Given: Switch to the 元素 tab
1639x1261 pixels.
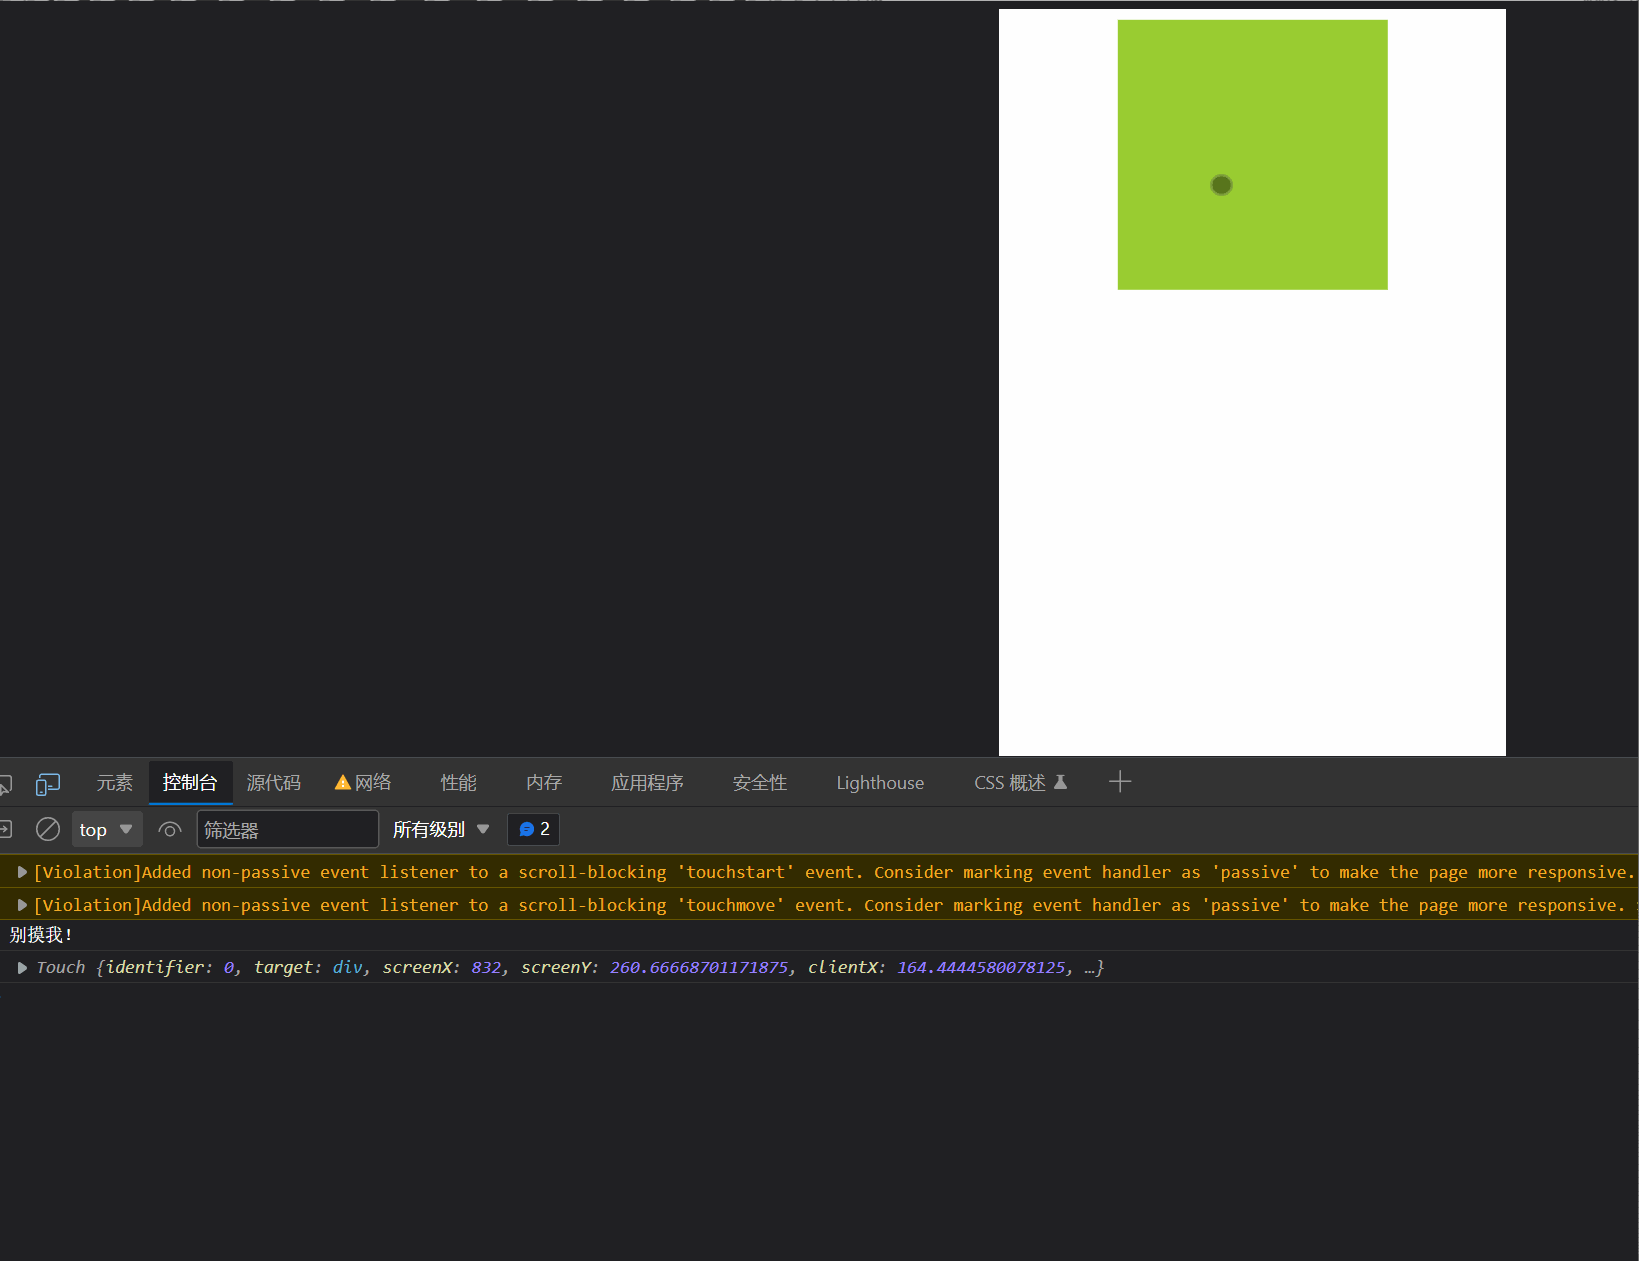Looking at the screenshot, I should pos(114,783).
